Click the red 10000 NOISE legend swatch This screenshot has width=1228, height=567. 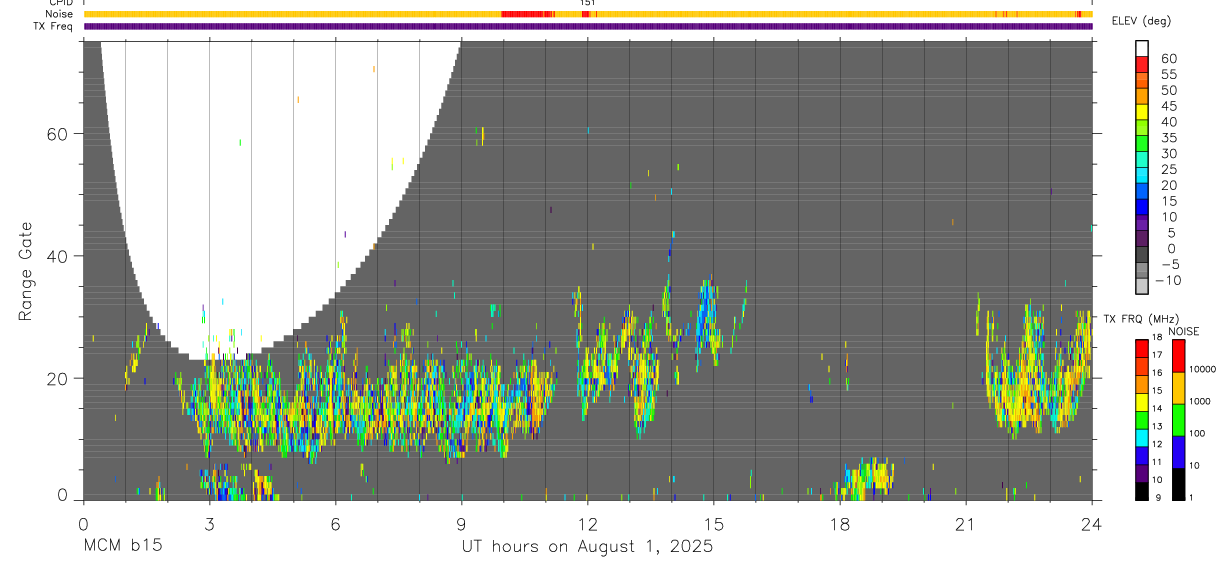1178,356
